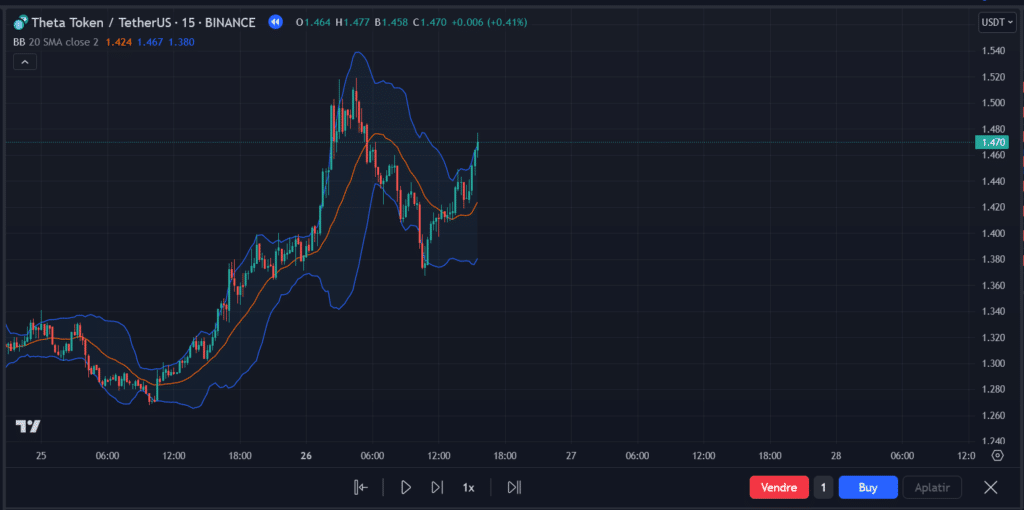Step replay forward one bar
Image resolution: width=1024 pixels, height=510 pixels.
click(x=437, y=487)
